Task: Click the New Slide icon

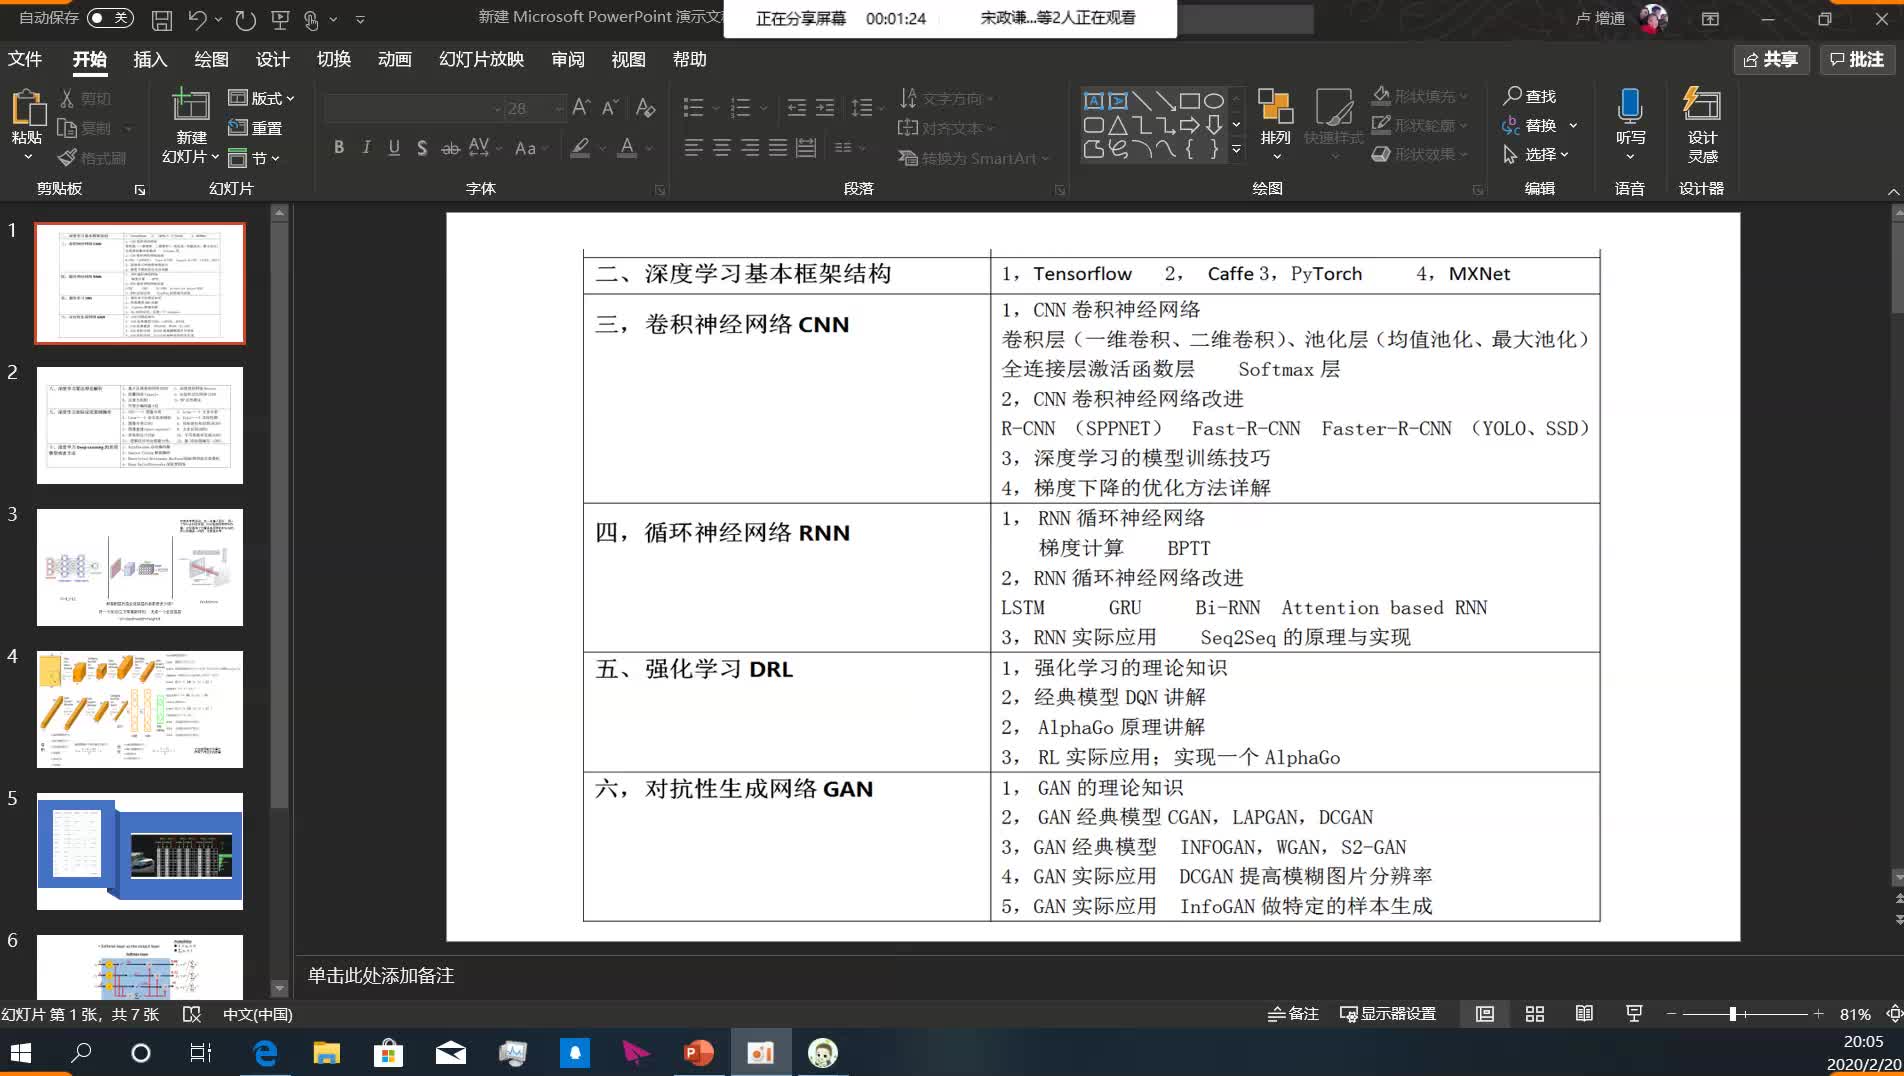Action: (190, 106)
